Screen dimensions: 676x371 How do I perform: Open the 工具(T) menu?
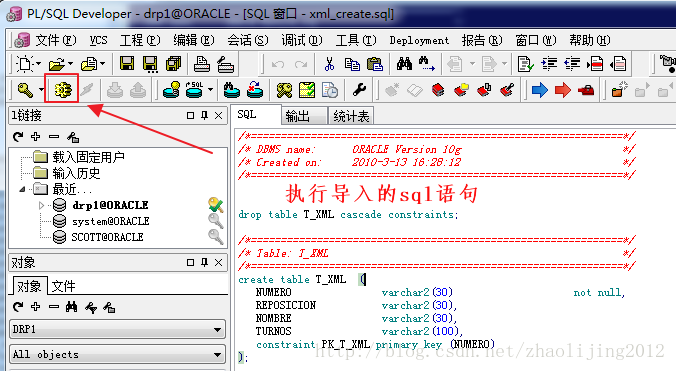[x=356, y=41]
